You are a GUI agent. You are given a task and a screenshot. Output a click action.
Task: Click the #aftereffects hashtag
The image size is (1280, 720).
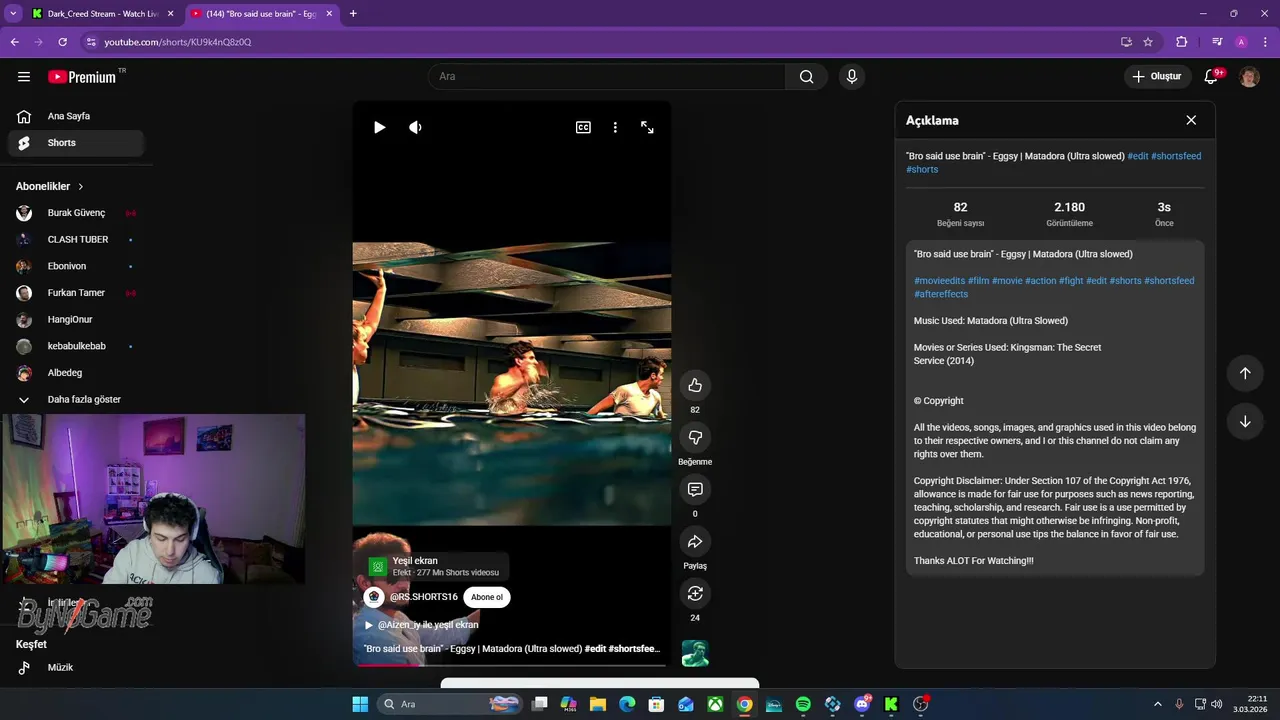941,294
